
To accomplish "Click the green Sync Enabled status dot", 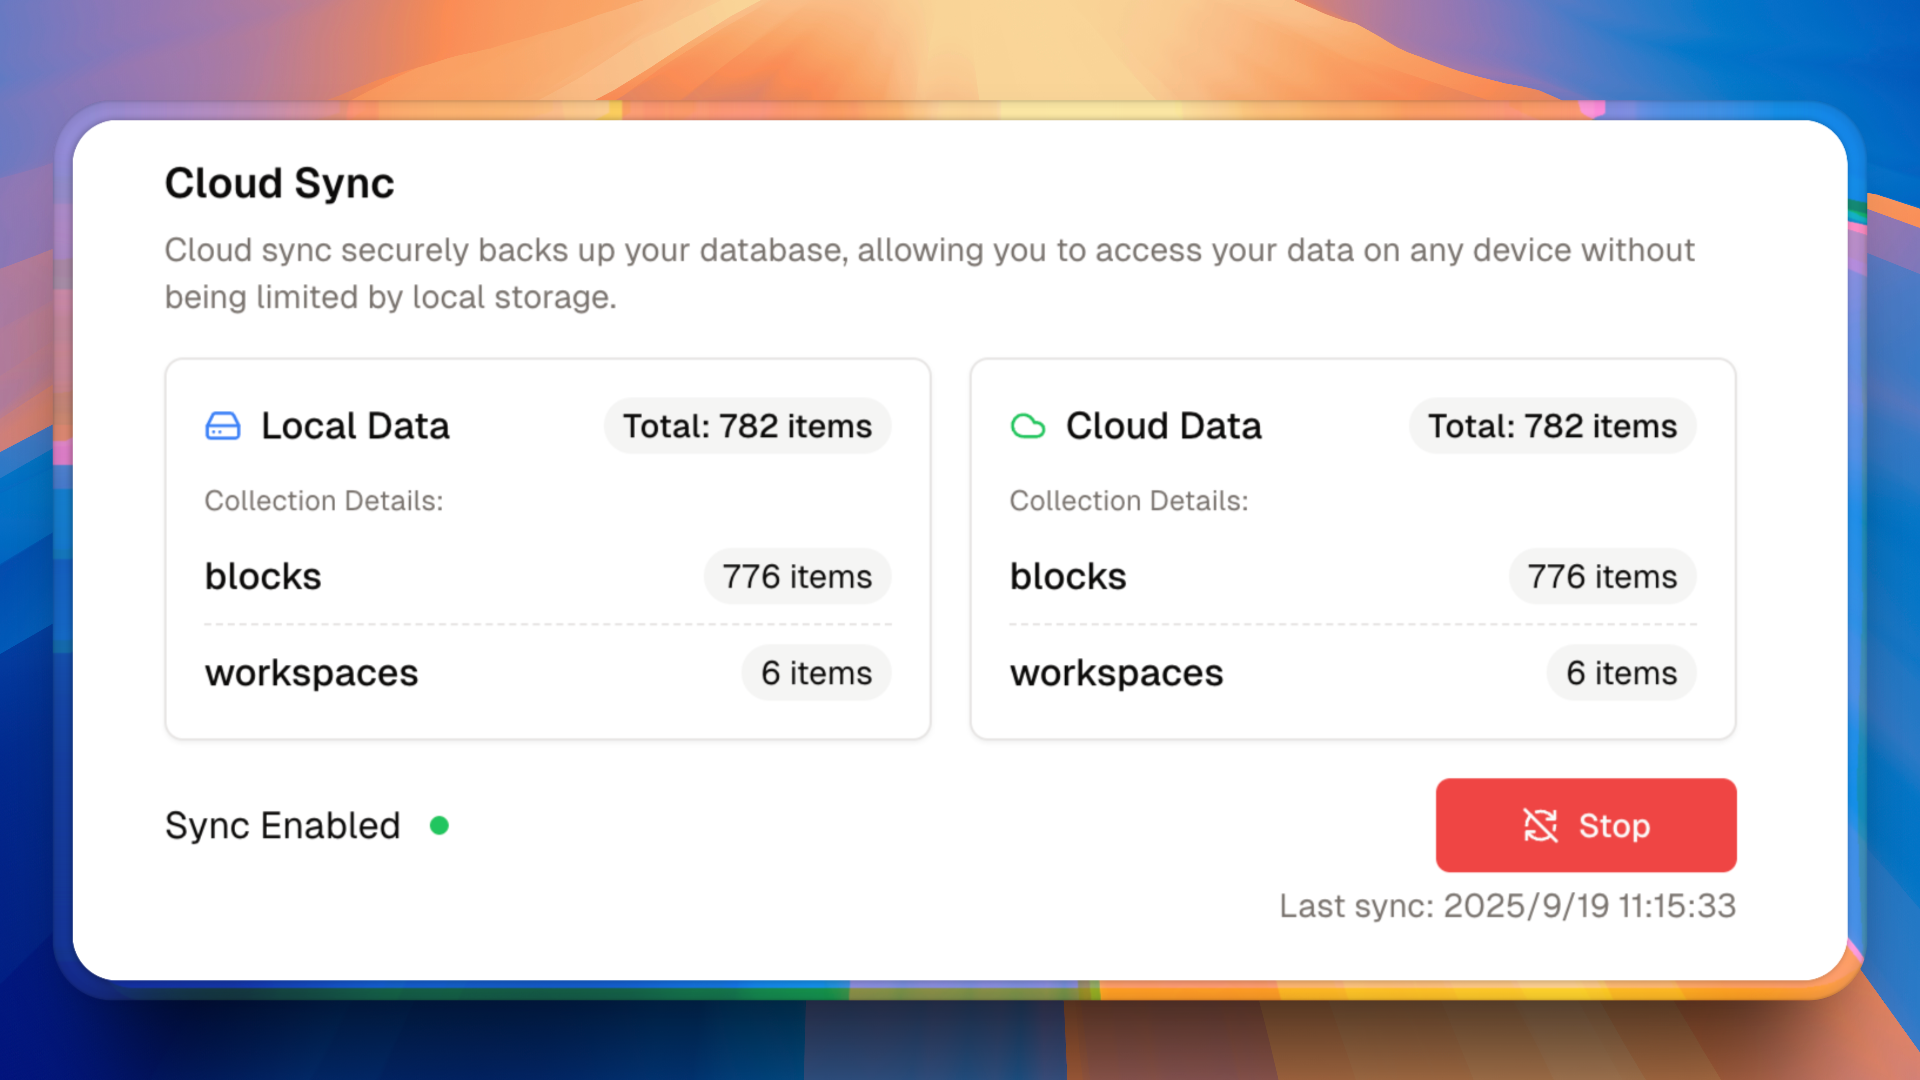I will coord(439,826).
